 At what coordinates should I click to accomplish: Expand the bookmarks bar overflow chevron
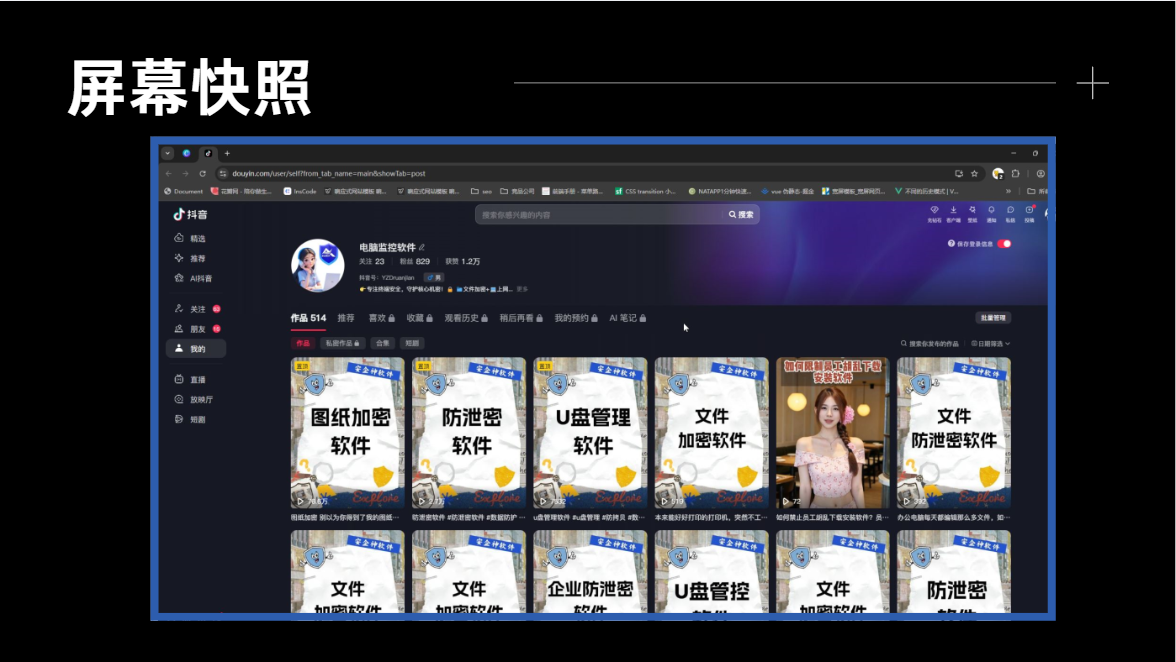click(x=1008, y=191)
